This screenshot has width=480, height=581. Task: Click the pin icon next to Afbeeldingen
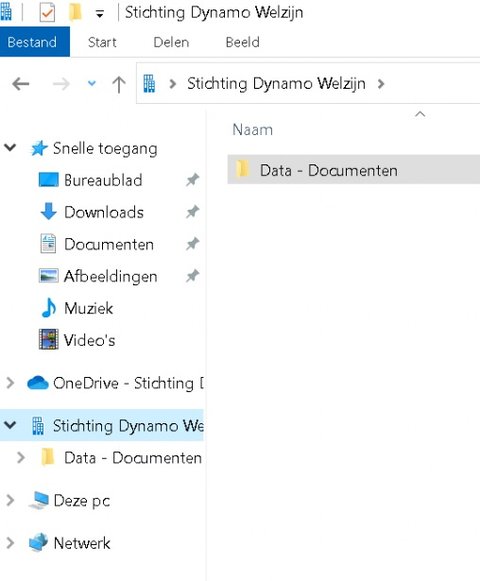click(x=192, y=276)
